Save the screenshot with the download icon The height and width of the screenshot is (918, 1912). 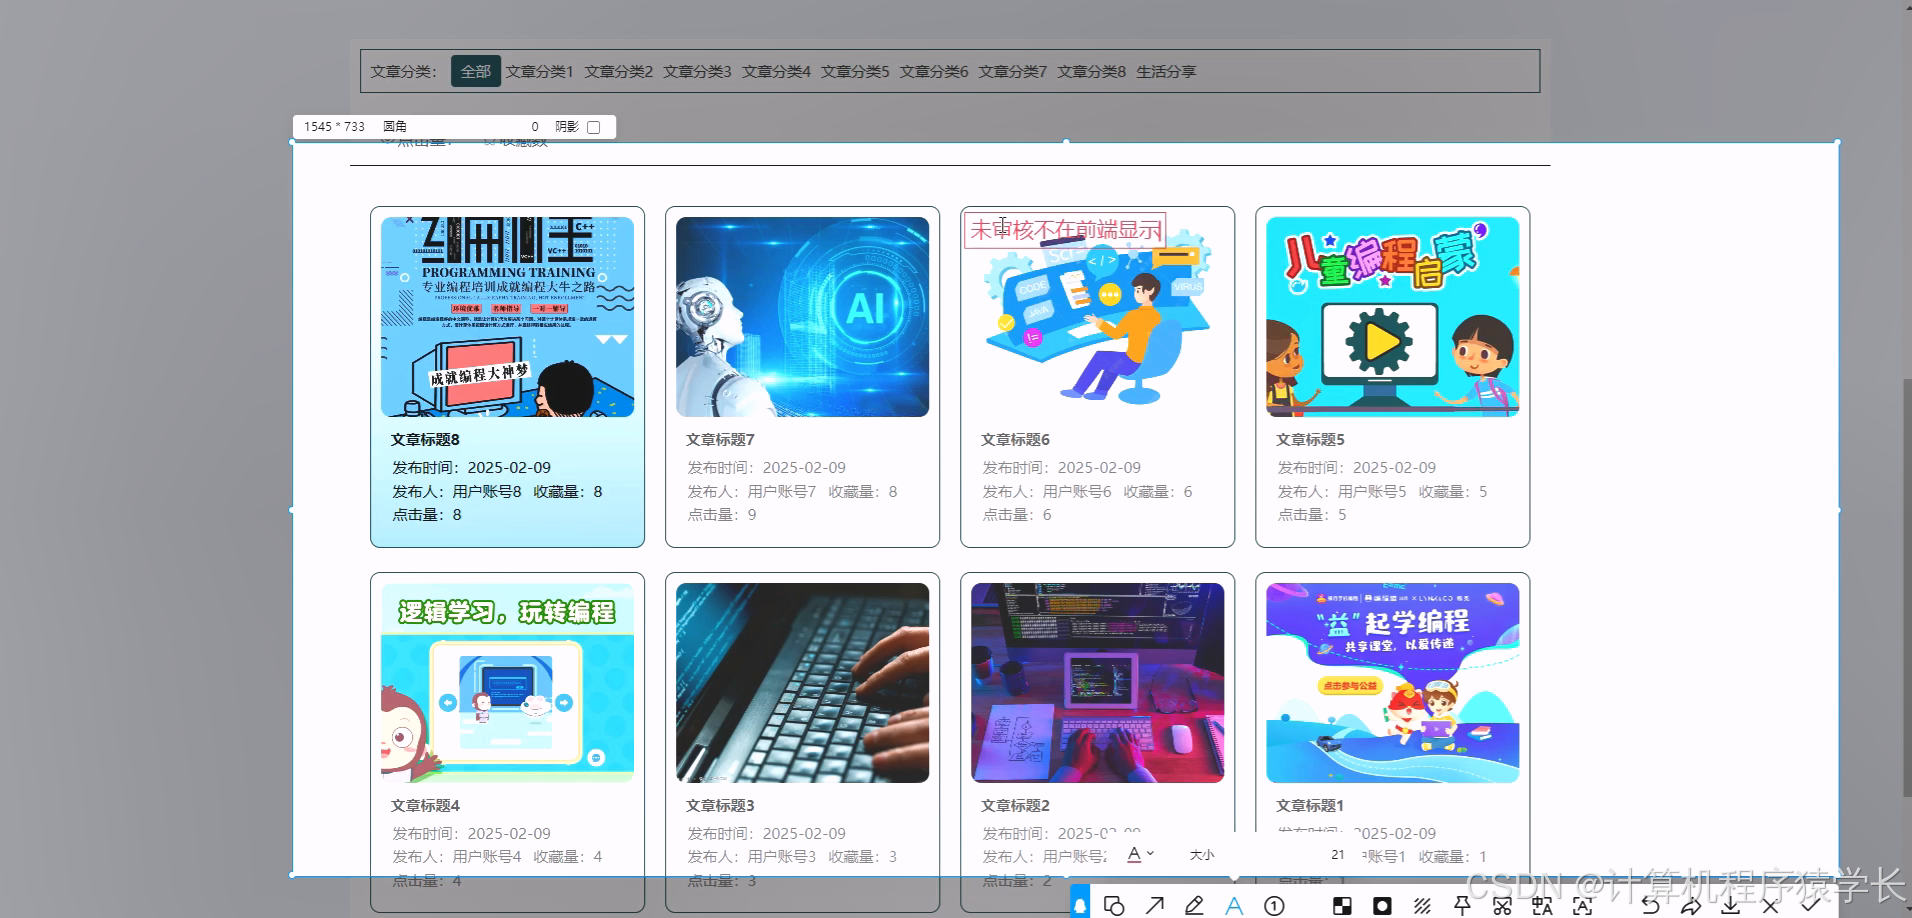coord(1732,905)
